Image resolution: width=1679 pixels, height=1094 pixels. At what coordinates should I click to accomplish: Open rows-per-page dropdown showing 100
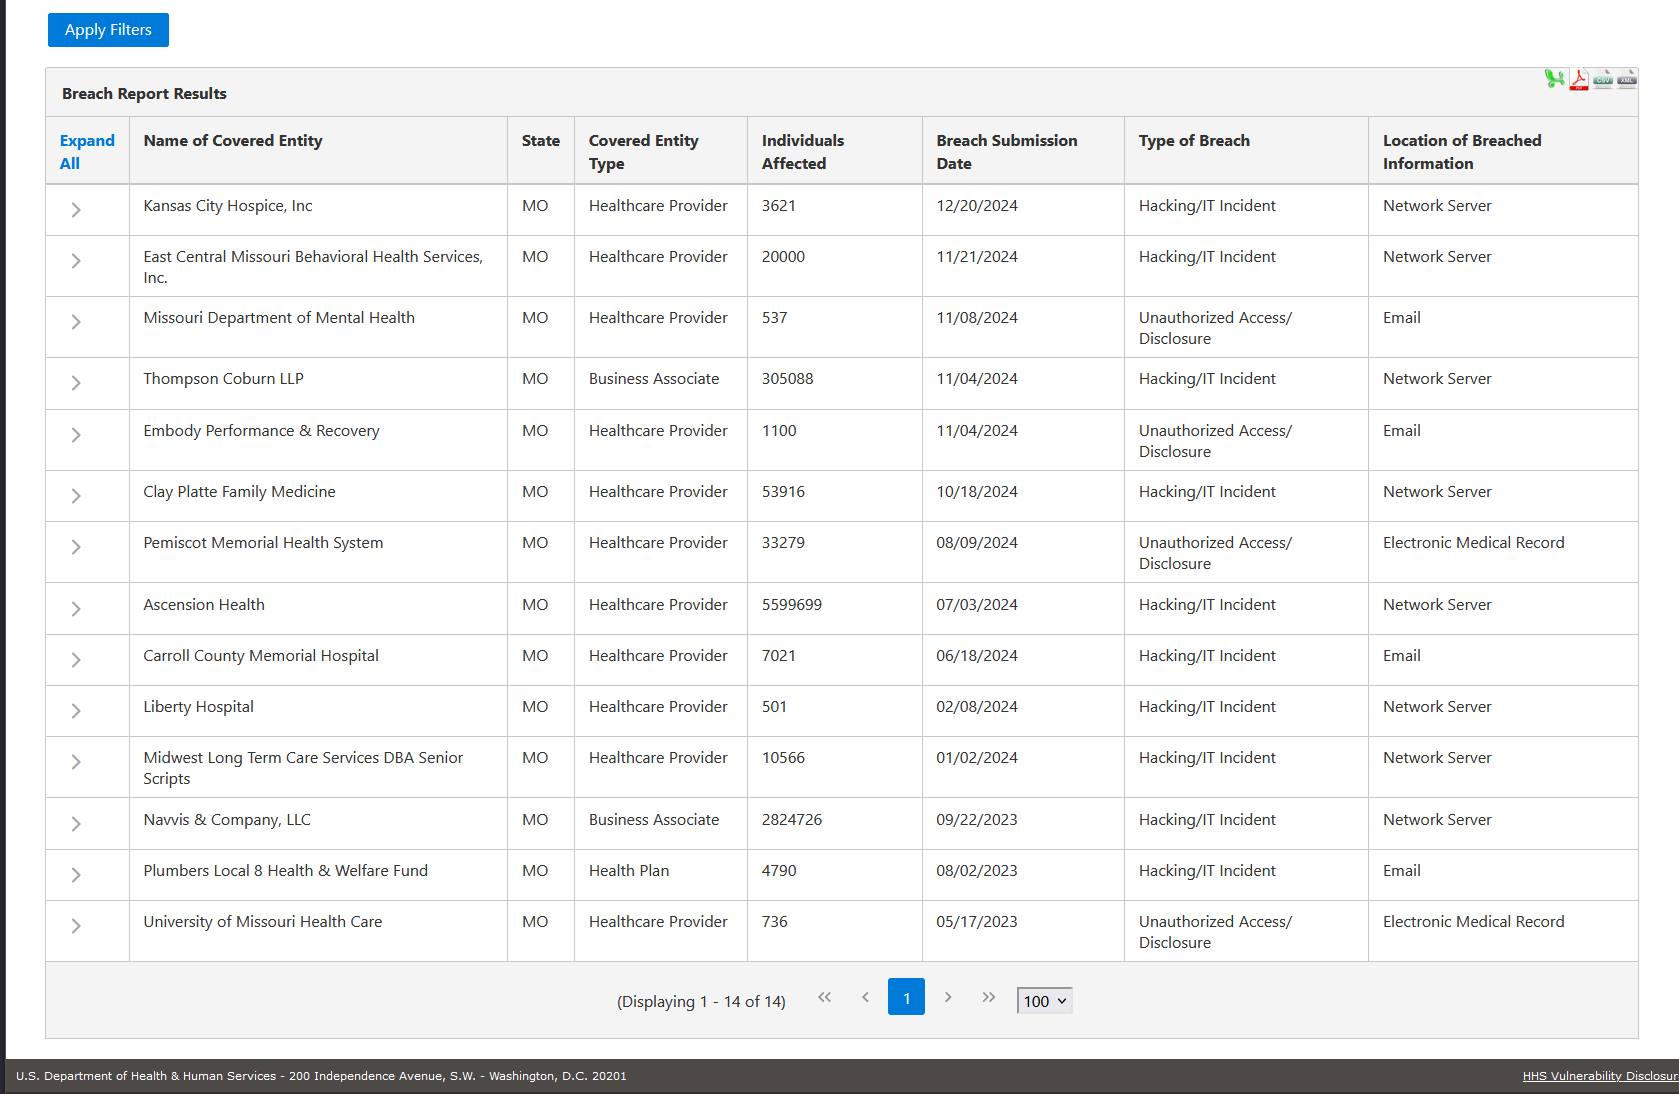click(1044, 1001)
